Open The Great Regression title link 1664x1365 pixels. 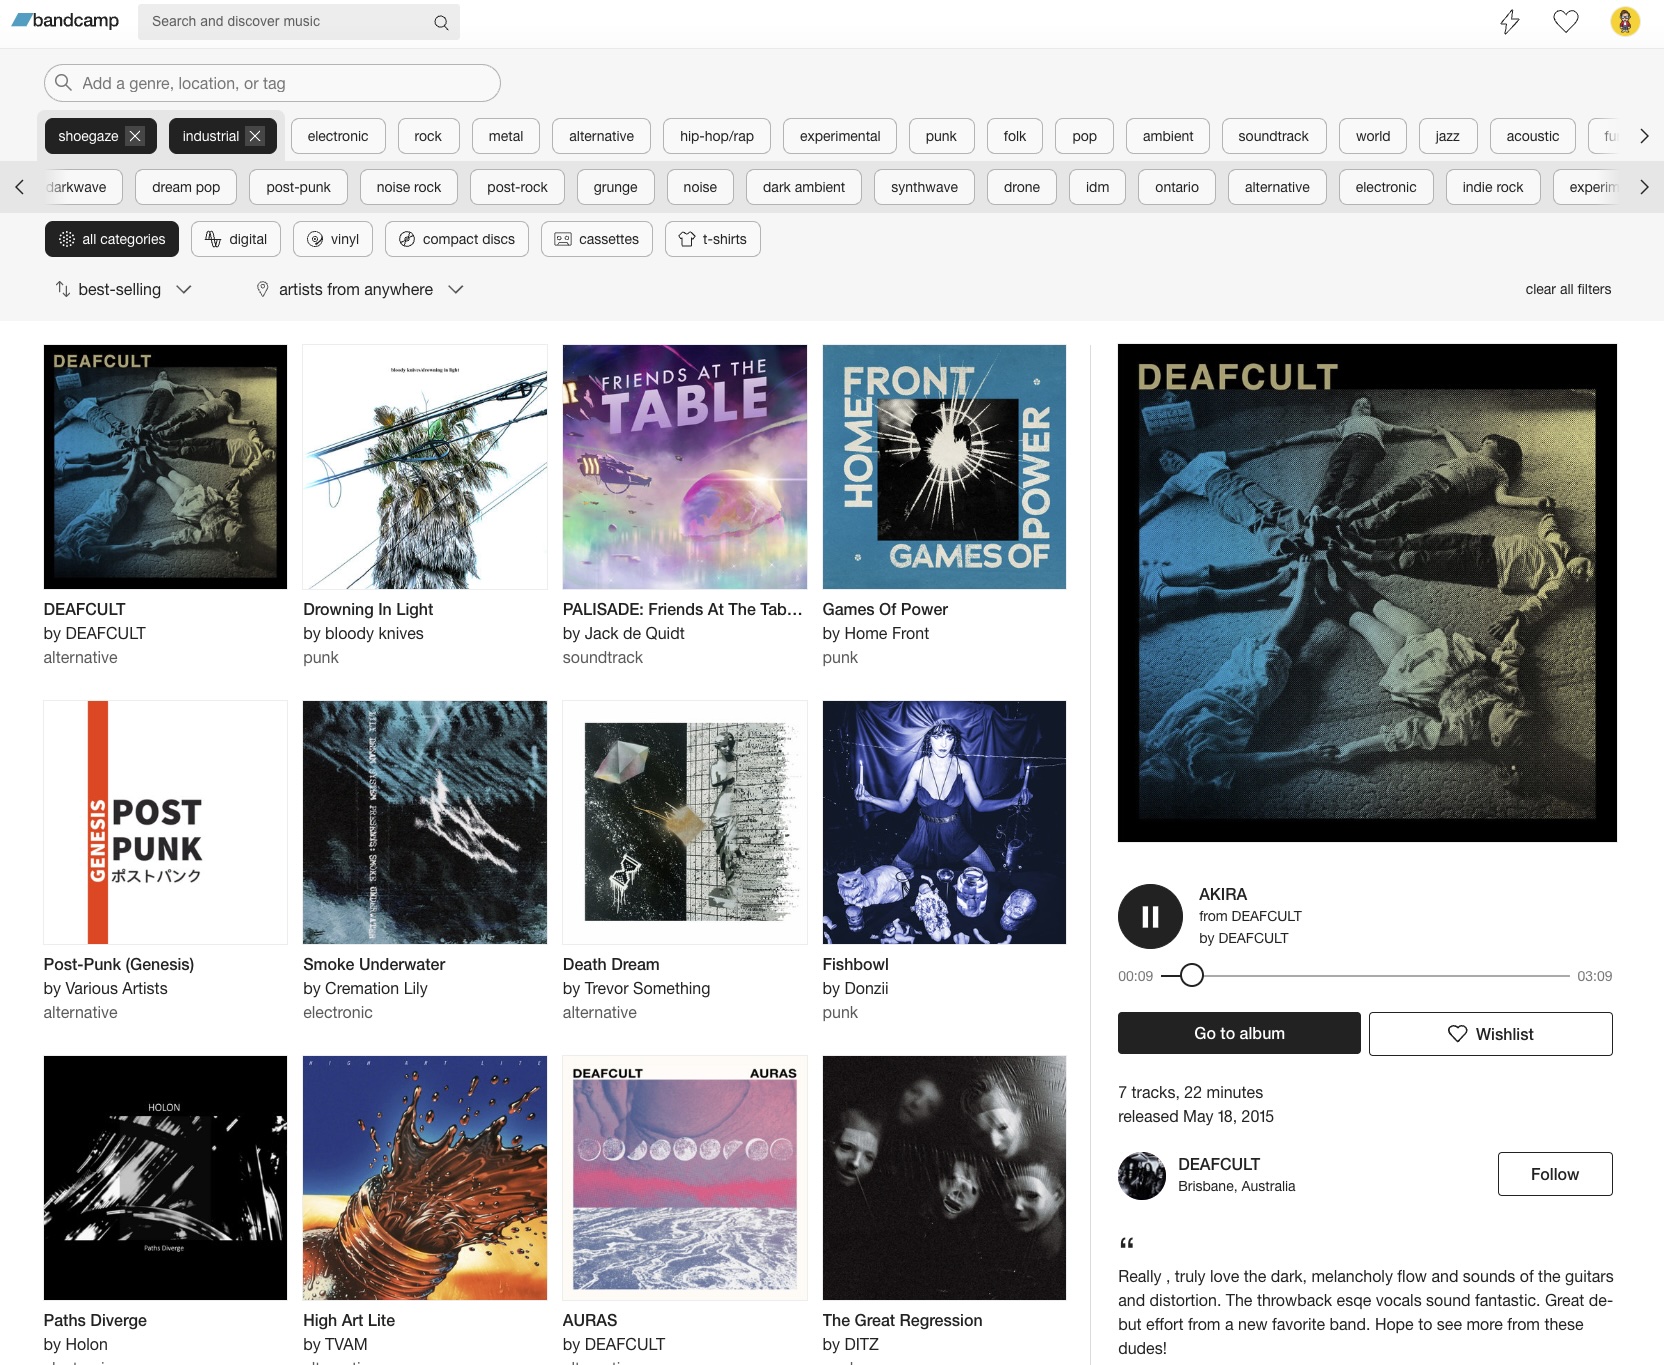click(x=902, y=1320)
